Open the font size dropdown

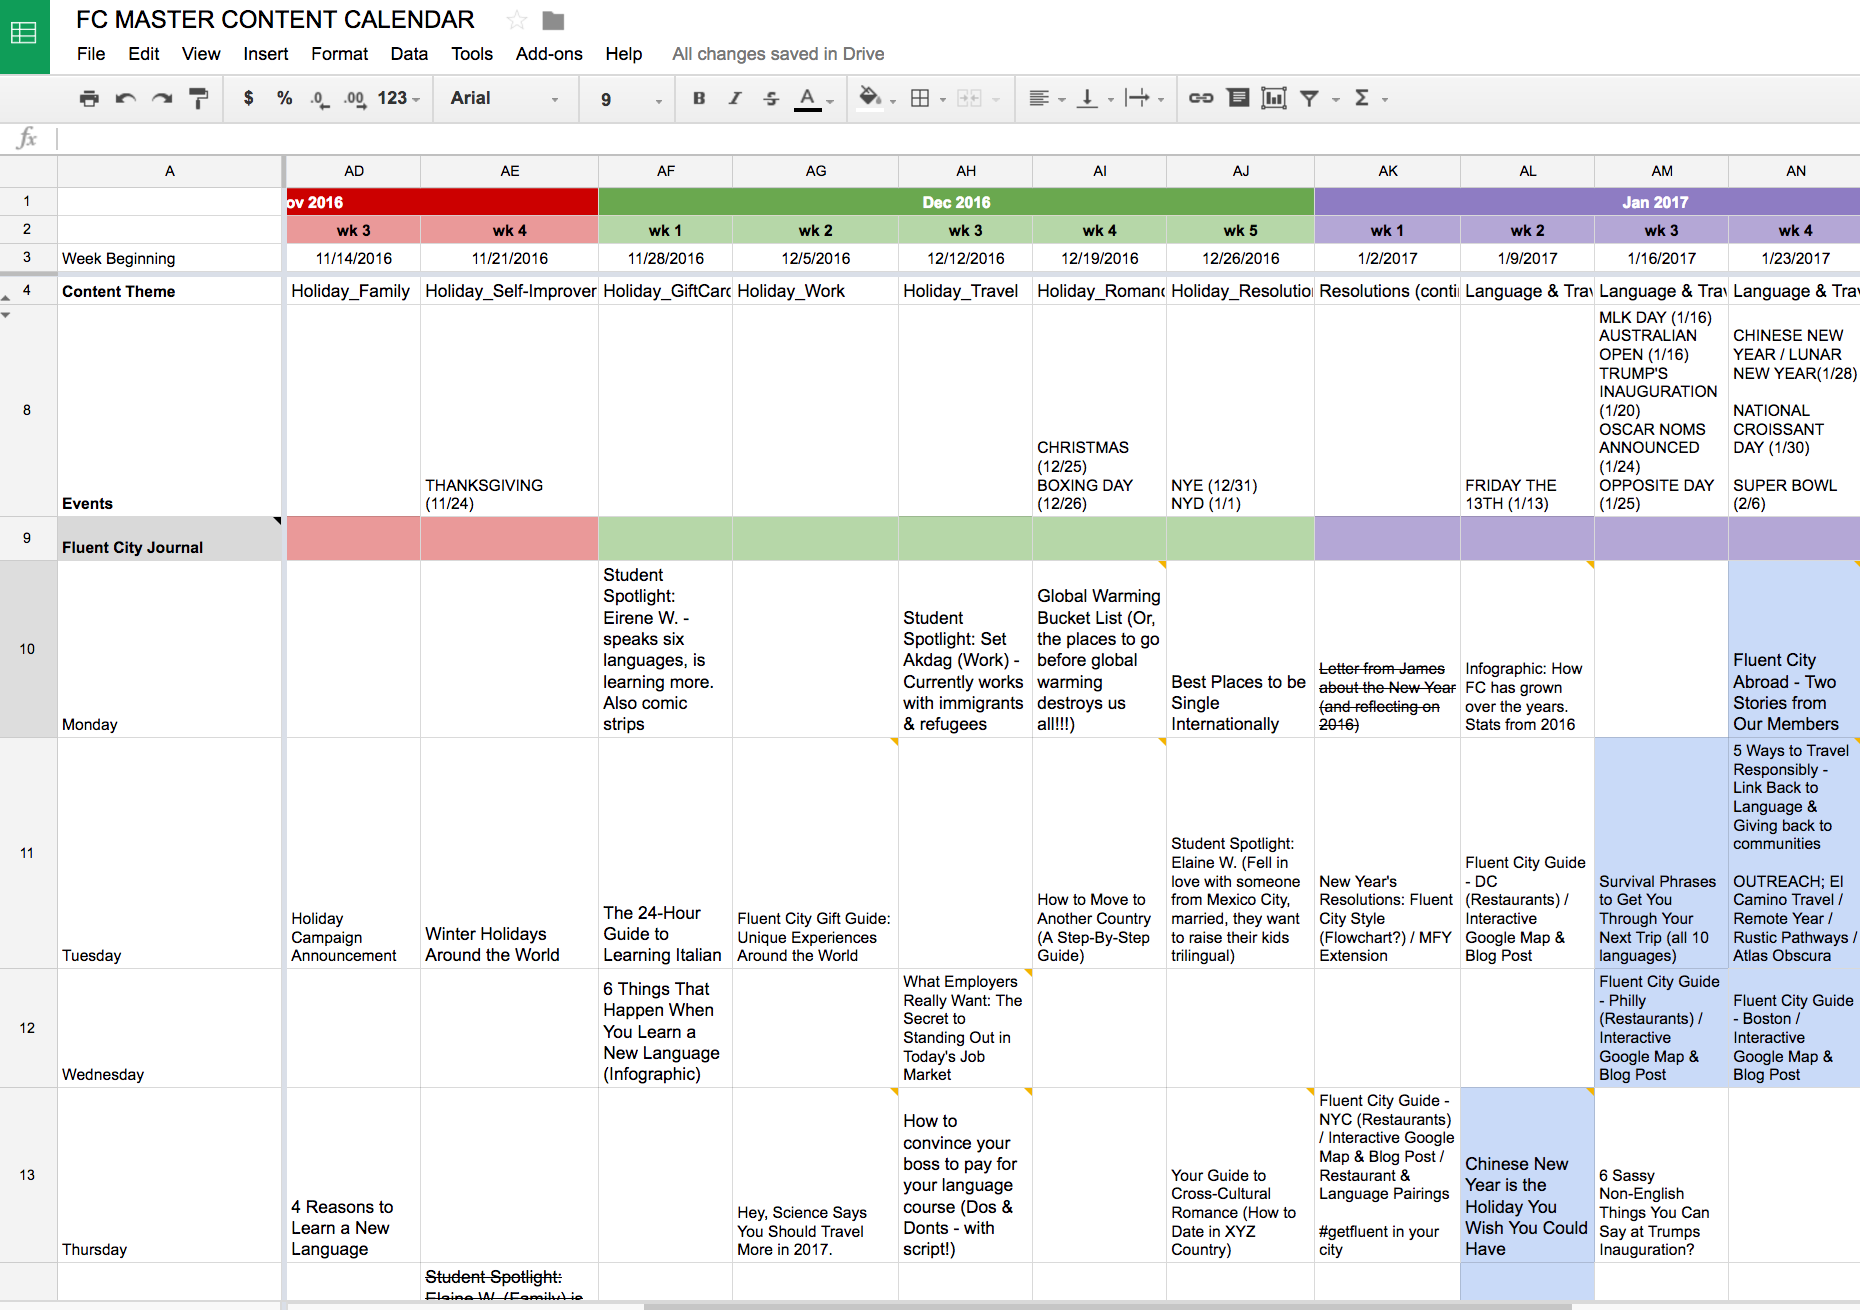point(631,99)
